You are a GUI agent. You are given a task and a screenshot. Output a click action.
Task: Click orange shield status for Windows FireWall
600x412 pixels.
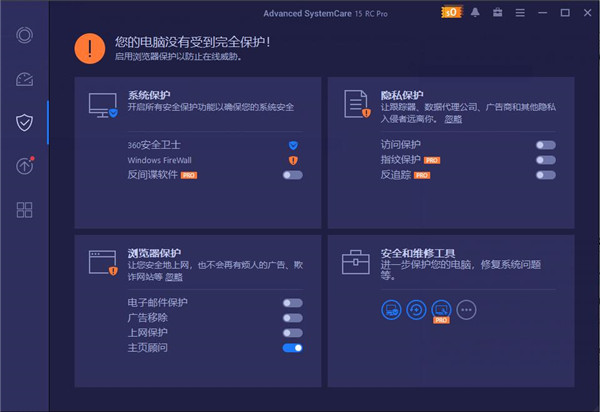pos(293,160)
